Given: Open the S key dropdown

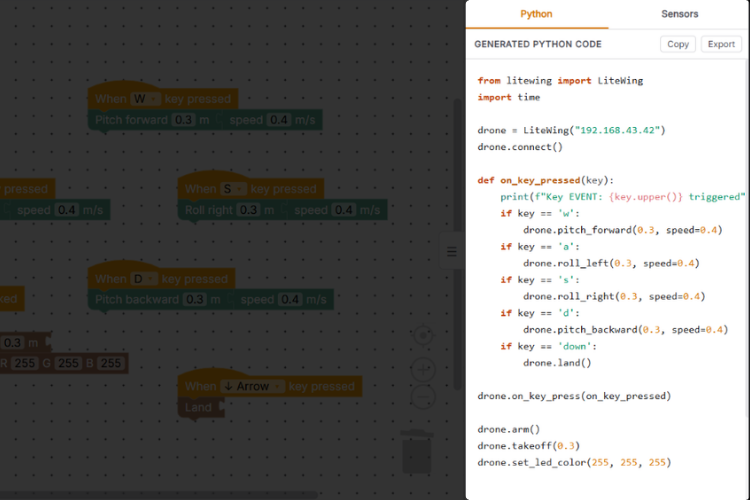Looking at the screenshot, I should coord(233,189).
